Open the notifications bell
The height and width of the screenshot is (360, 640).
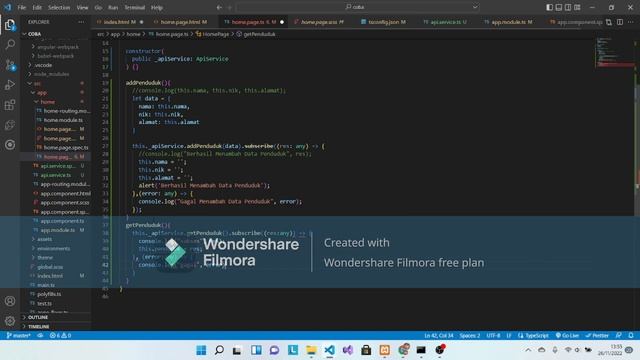tap(631, 336)
